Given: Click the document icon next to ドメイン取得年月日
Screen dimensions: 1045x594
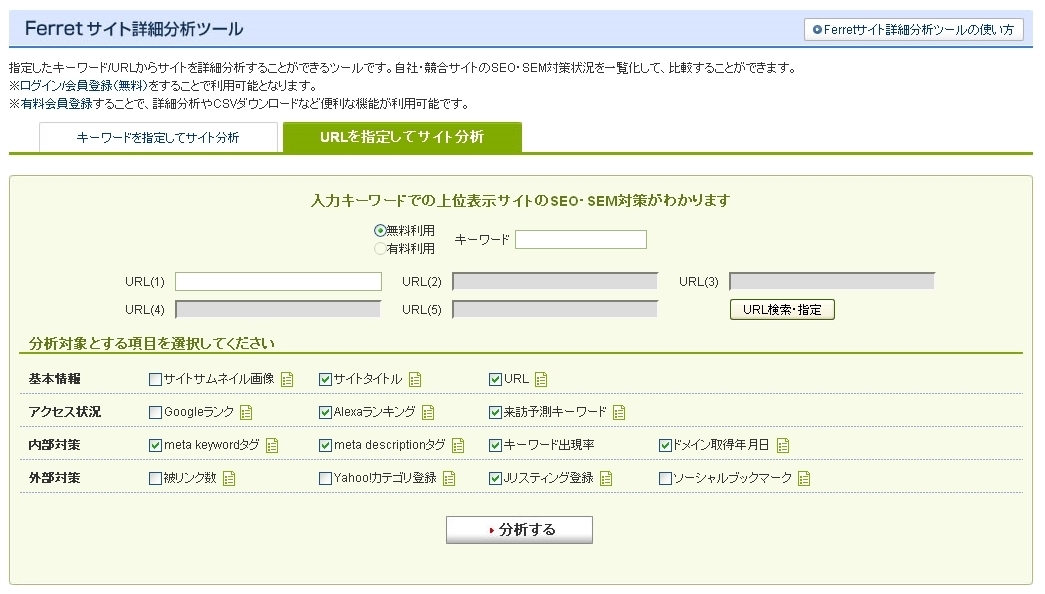Looking at the screenshot, I should (783, 445).
